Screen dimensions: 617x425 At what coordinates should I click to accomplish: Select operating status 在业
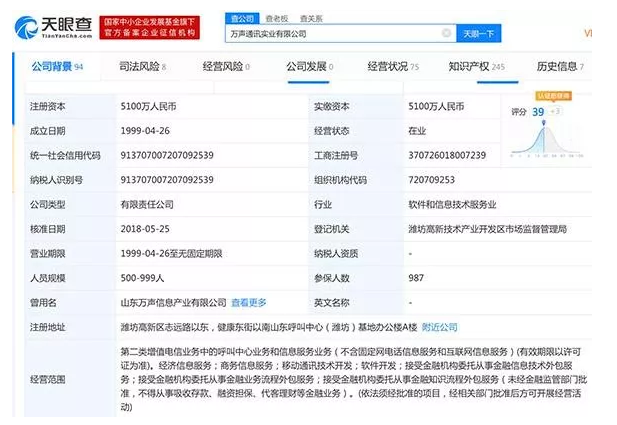coord(417,131)
